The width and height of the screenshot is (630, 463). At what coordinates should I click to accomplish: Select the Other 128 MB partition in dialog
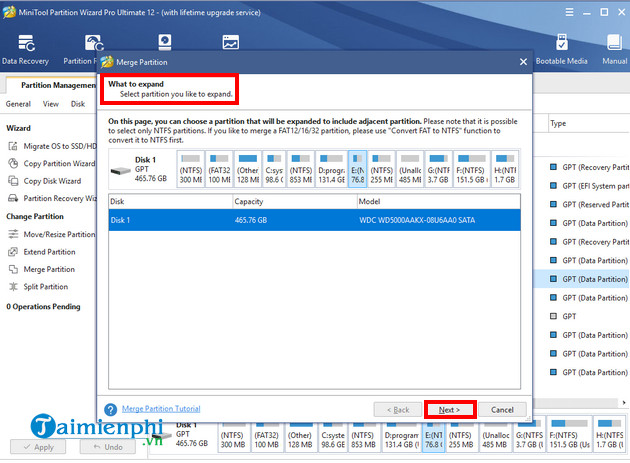[248, 169]
